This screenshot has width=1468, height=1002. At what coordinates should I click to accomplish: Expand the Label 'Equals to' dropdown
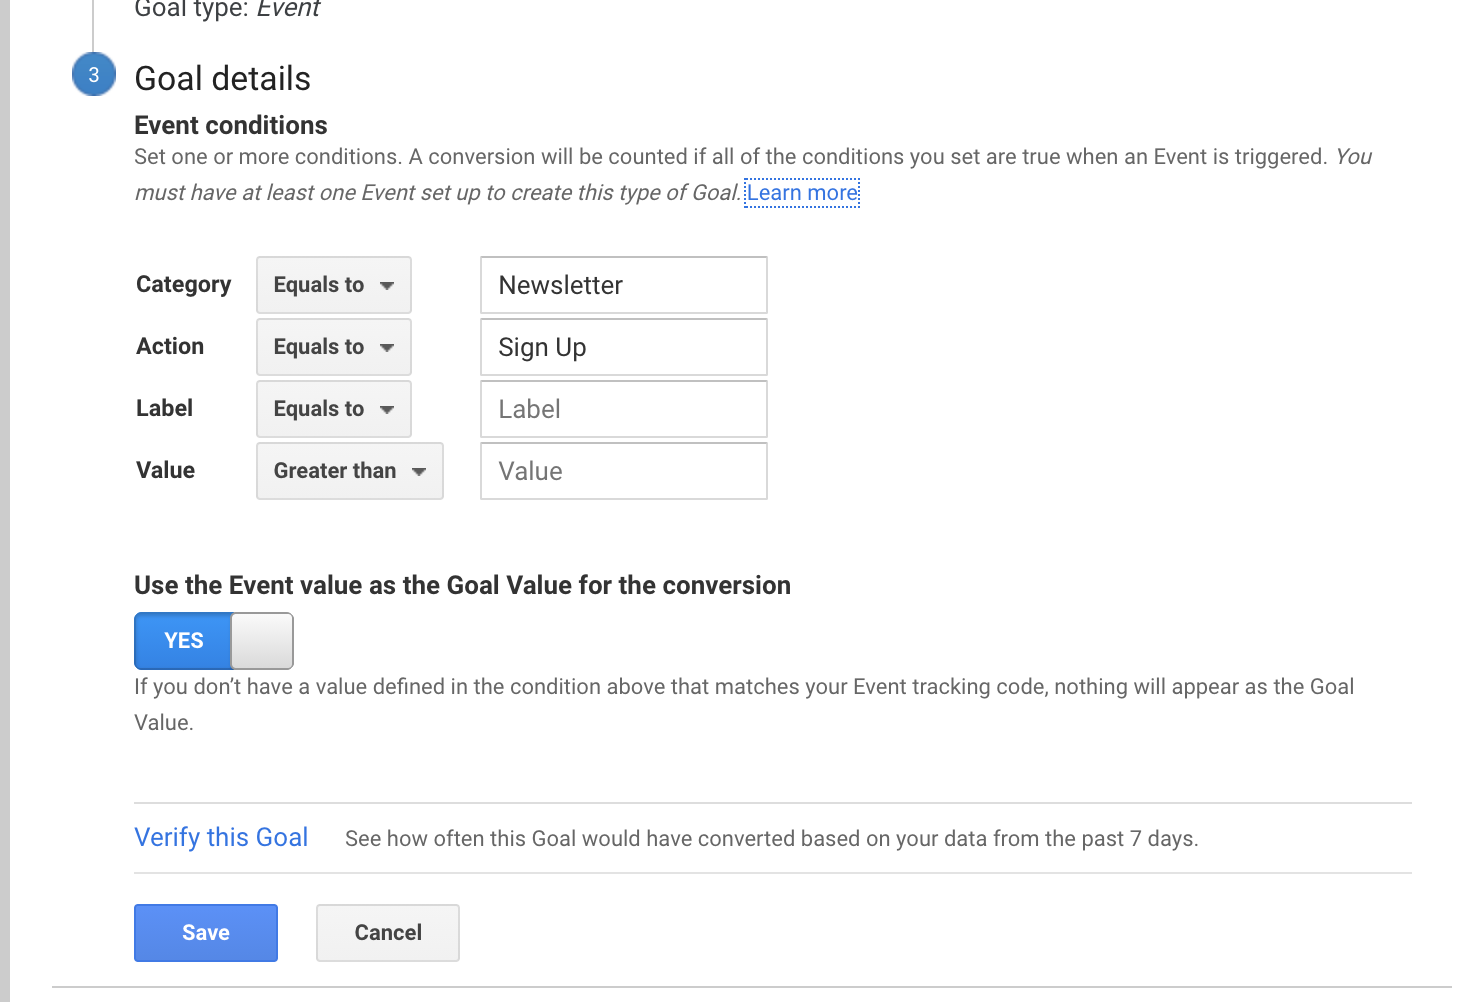[x=333, y=409]
